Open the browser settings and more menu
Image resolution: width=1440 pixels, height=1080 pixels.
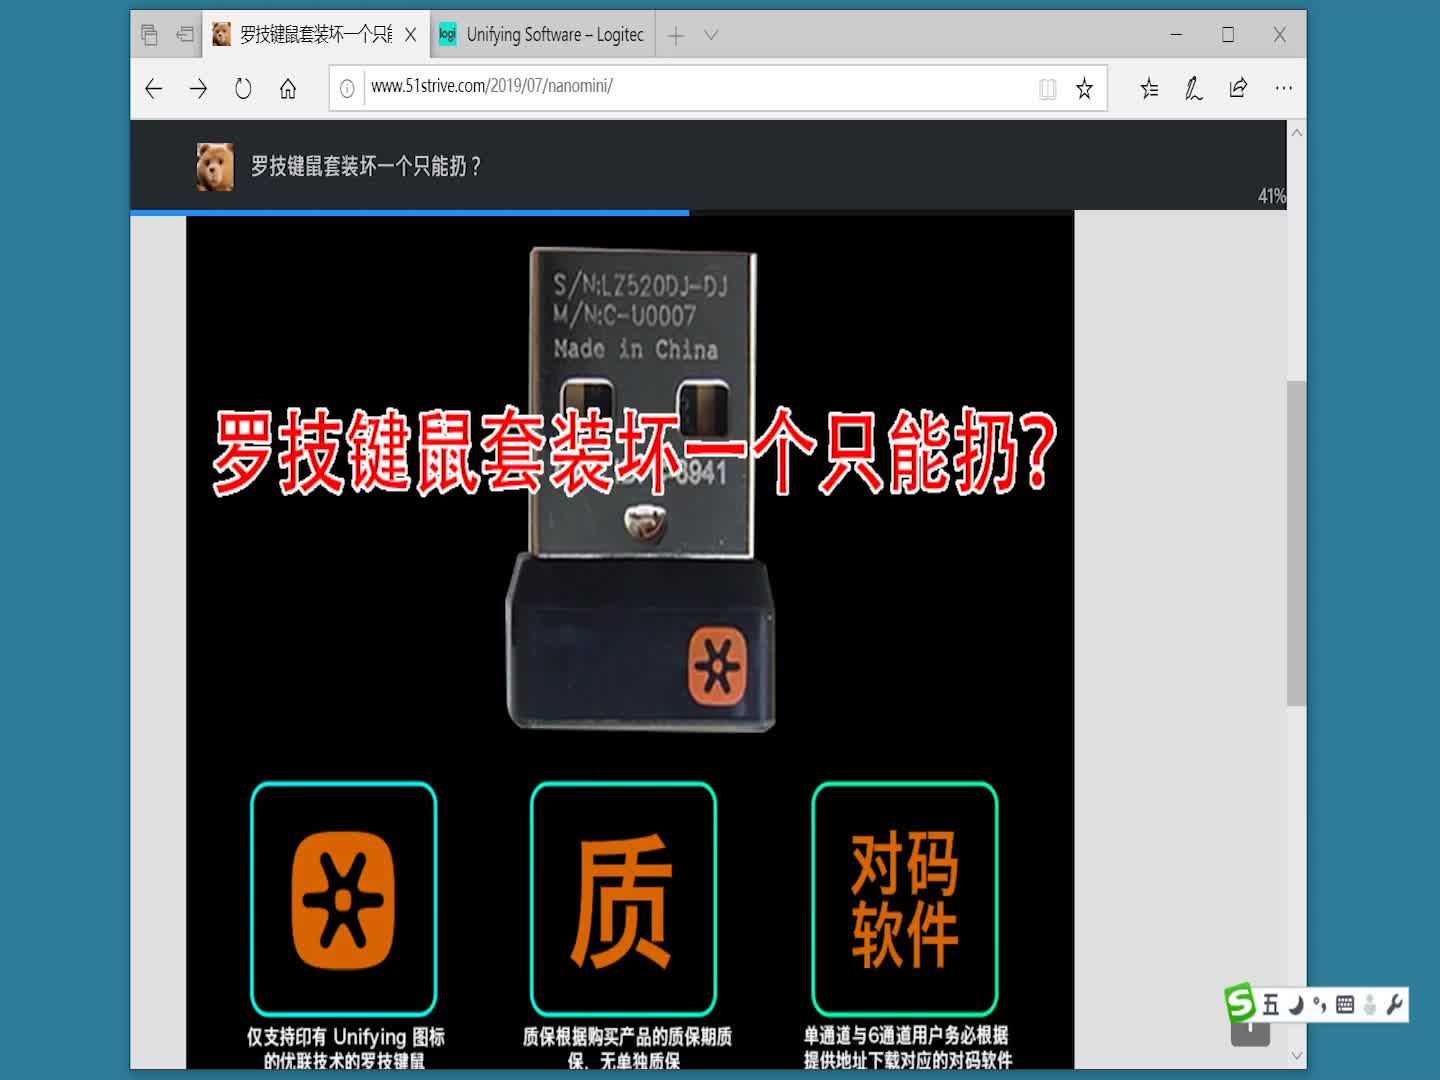click(1284, 89)
